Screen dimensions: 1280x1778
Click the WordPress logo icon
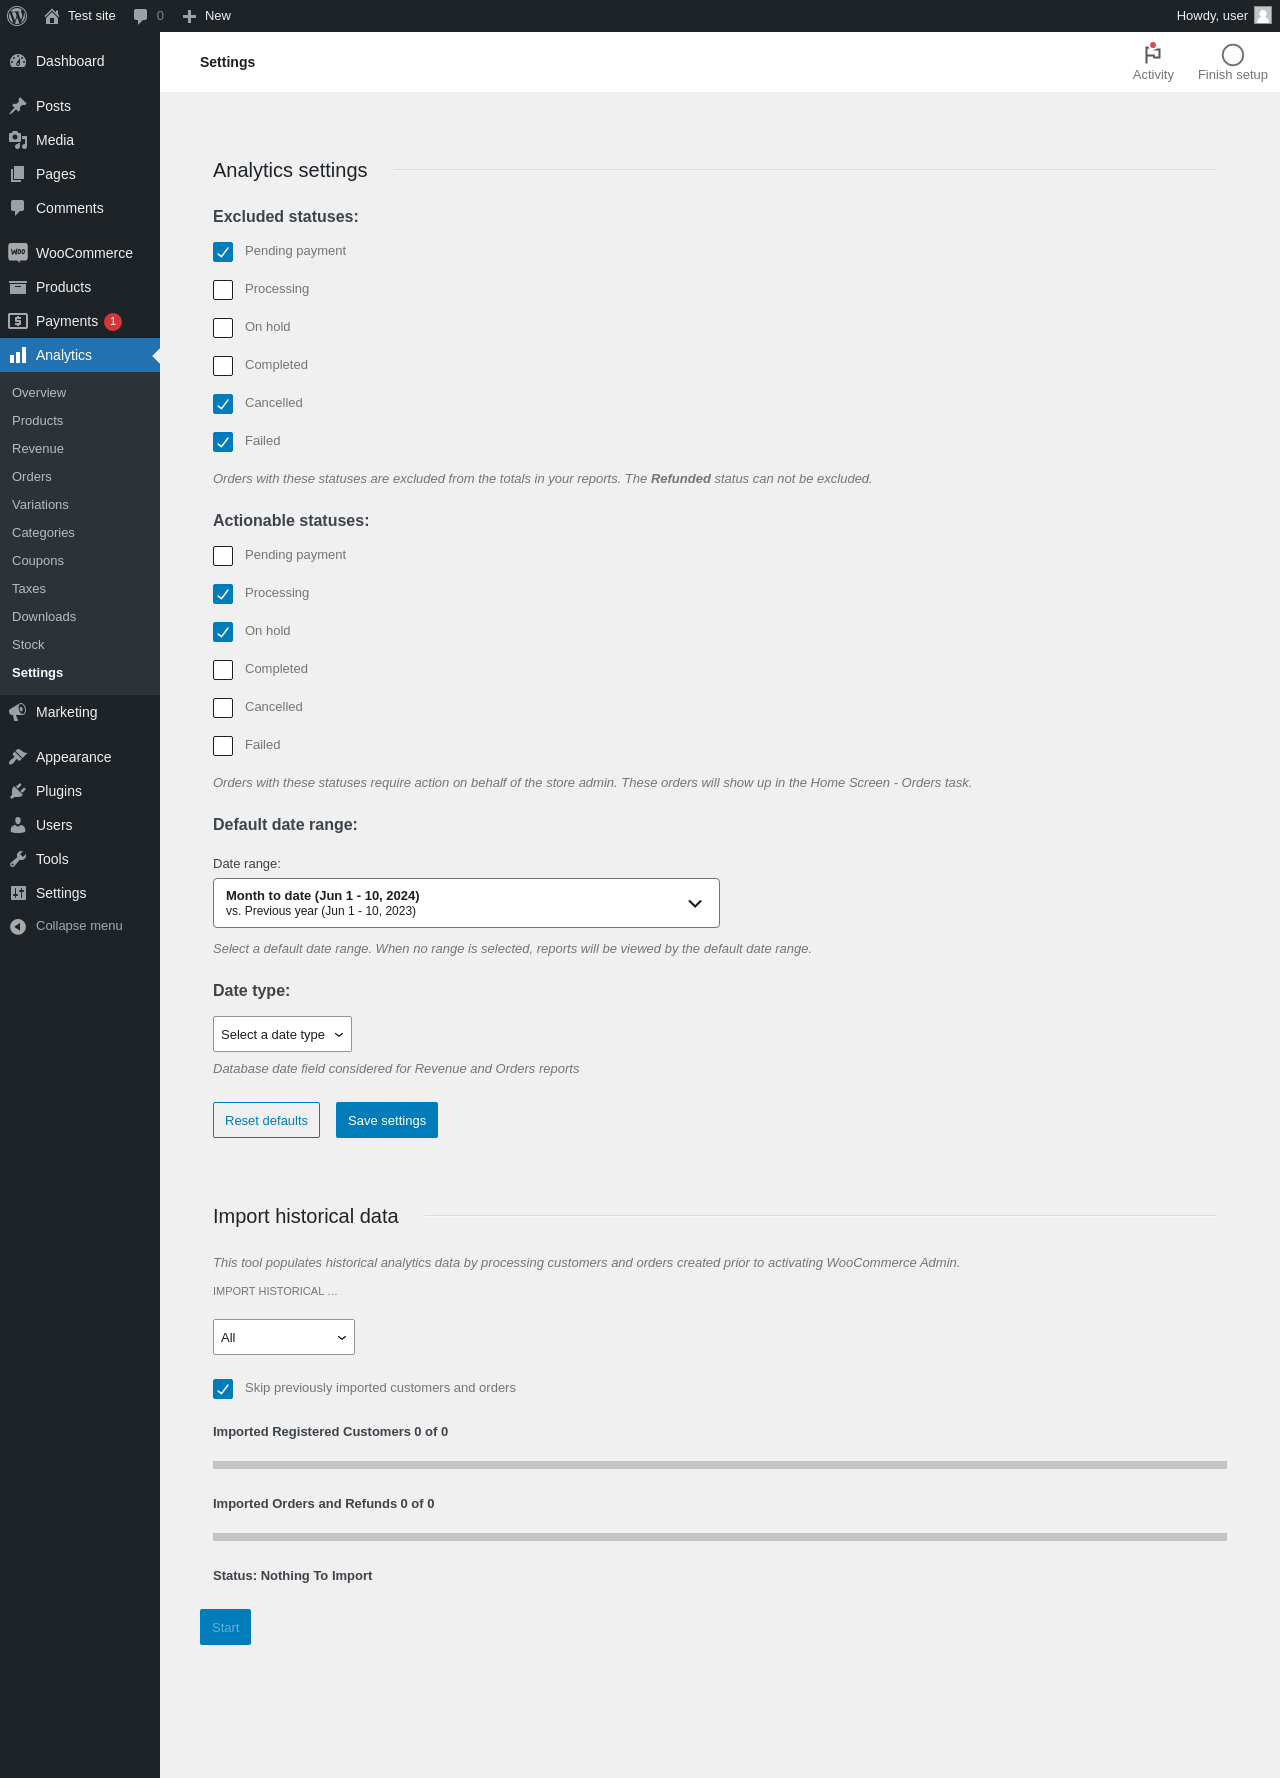(x=17, y=16)
